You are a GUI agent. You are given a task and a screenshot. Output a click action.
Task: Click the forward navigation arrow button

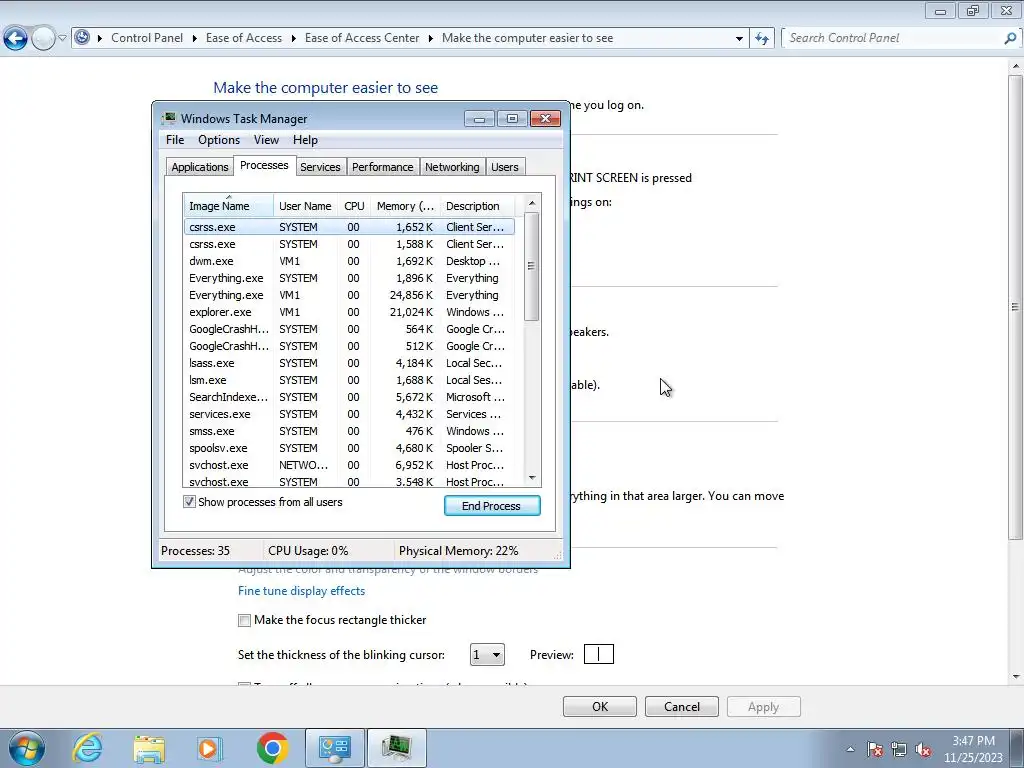(x=44, y=39)
